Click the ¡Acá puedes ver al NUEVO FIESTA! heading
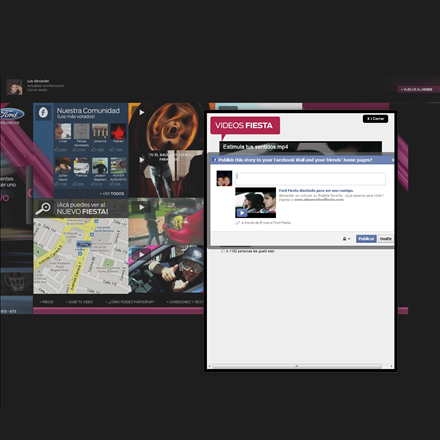440x440 pixels. (82, 208)
